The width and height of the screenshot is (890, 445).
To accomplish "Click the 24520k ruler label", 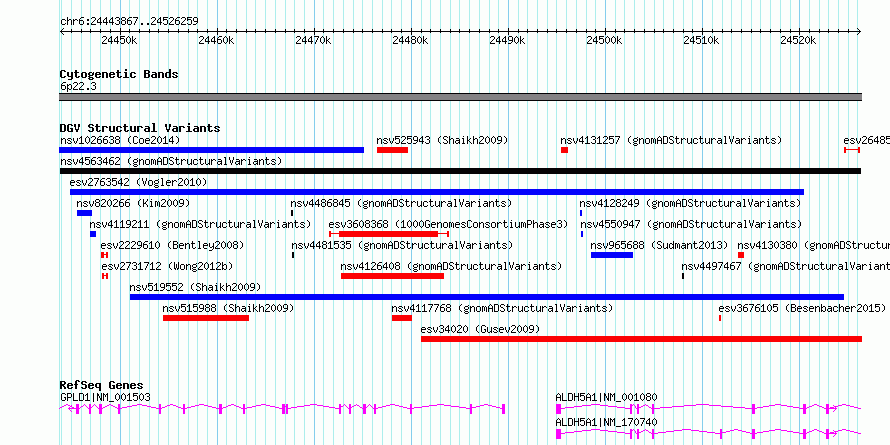I will (x=799, y=40).
